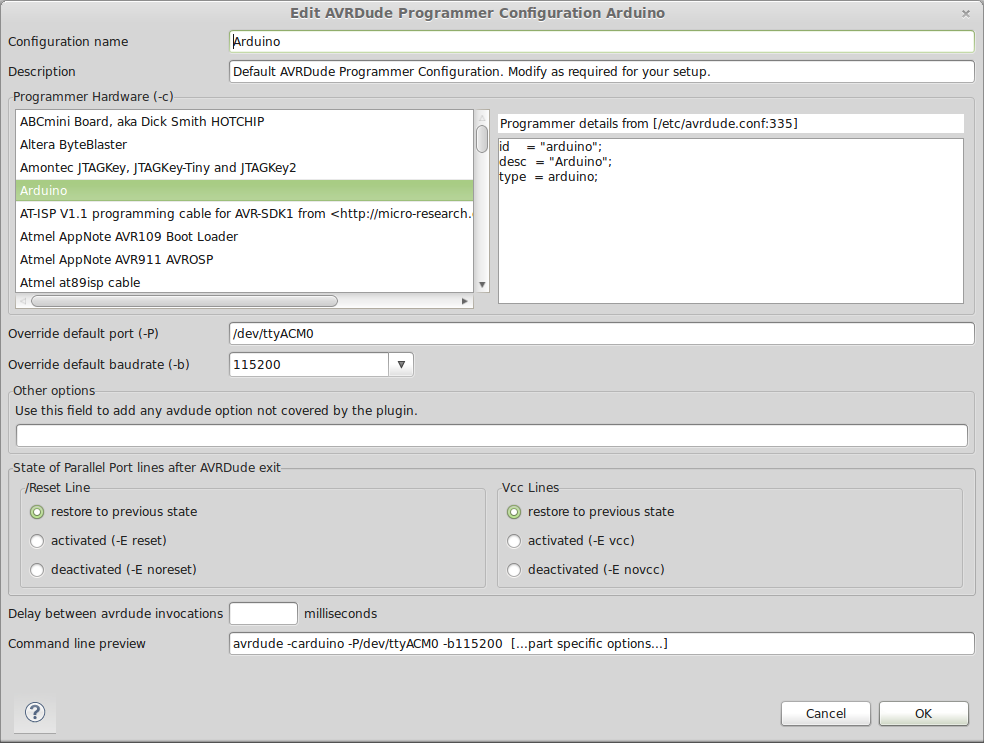Close the dialog with the X icon
This screenshot has height=743, width=984.
pos(966,13)
